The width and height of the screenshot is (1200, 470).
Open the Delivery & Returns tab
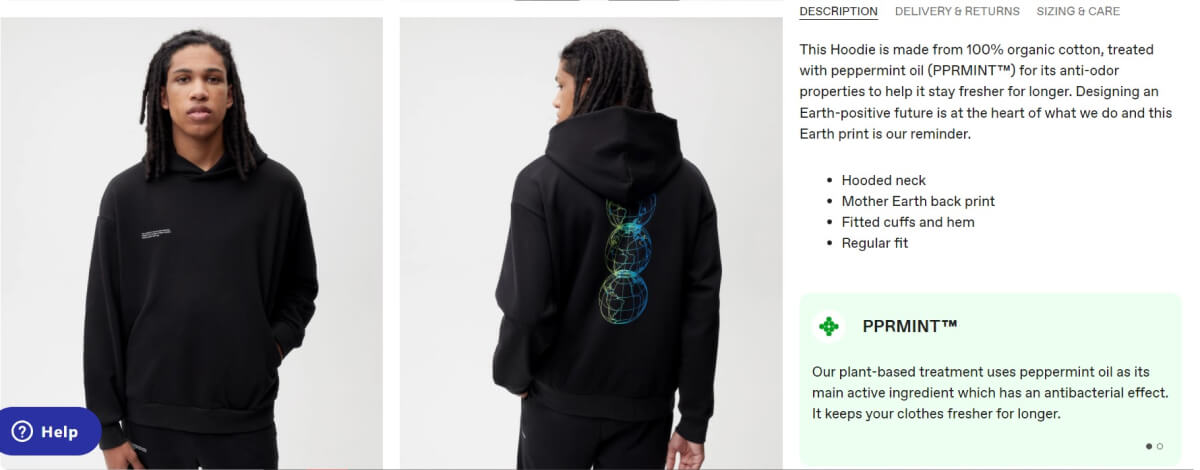(957, 12)
